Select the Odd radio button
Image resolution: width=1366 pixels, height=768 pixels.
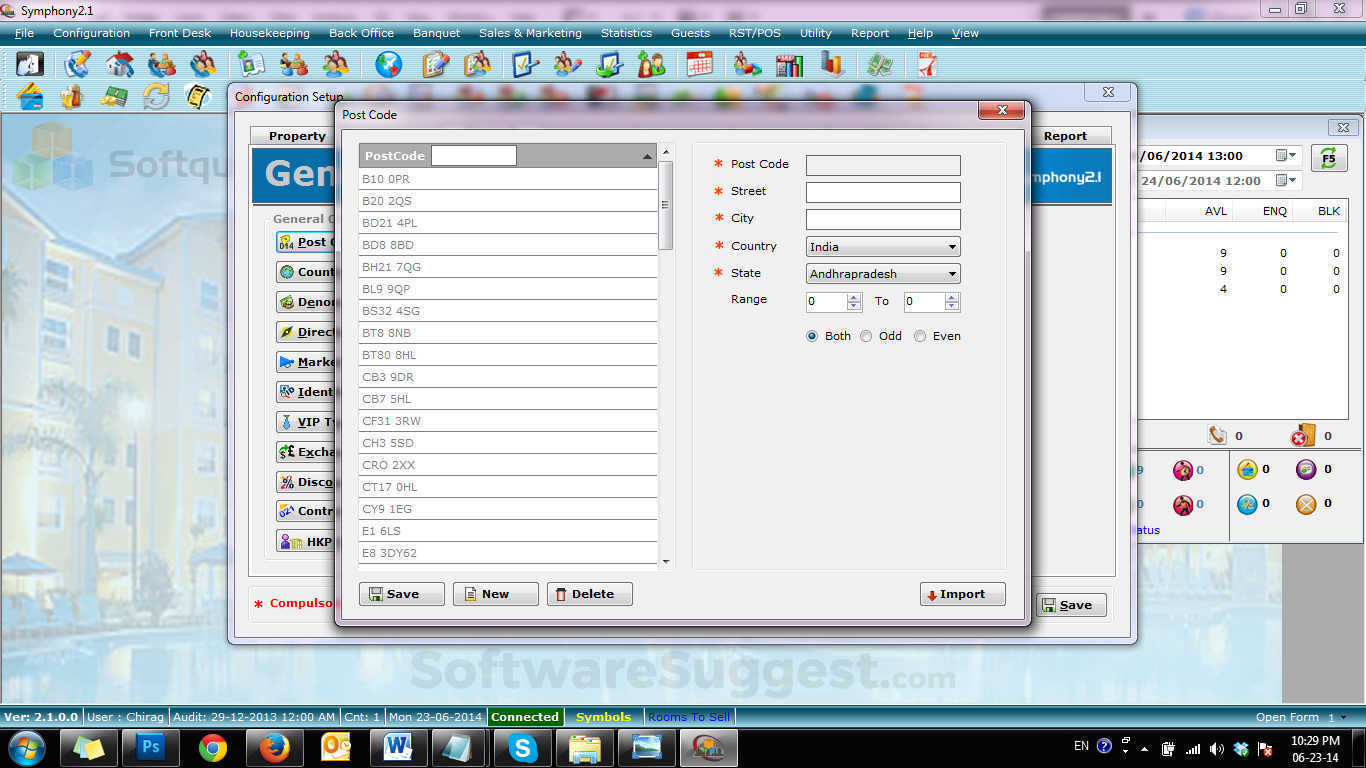866,336
